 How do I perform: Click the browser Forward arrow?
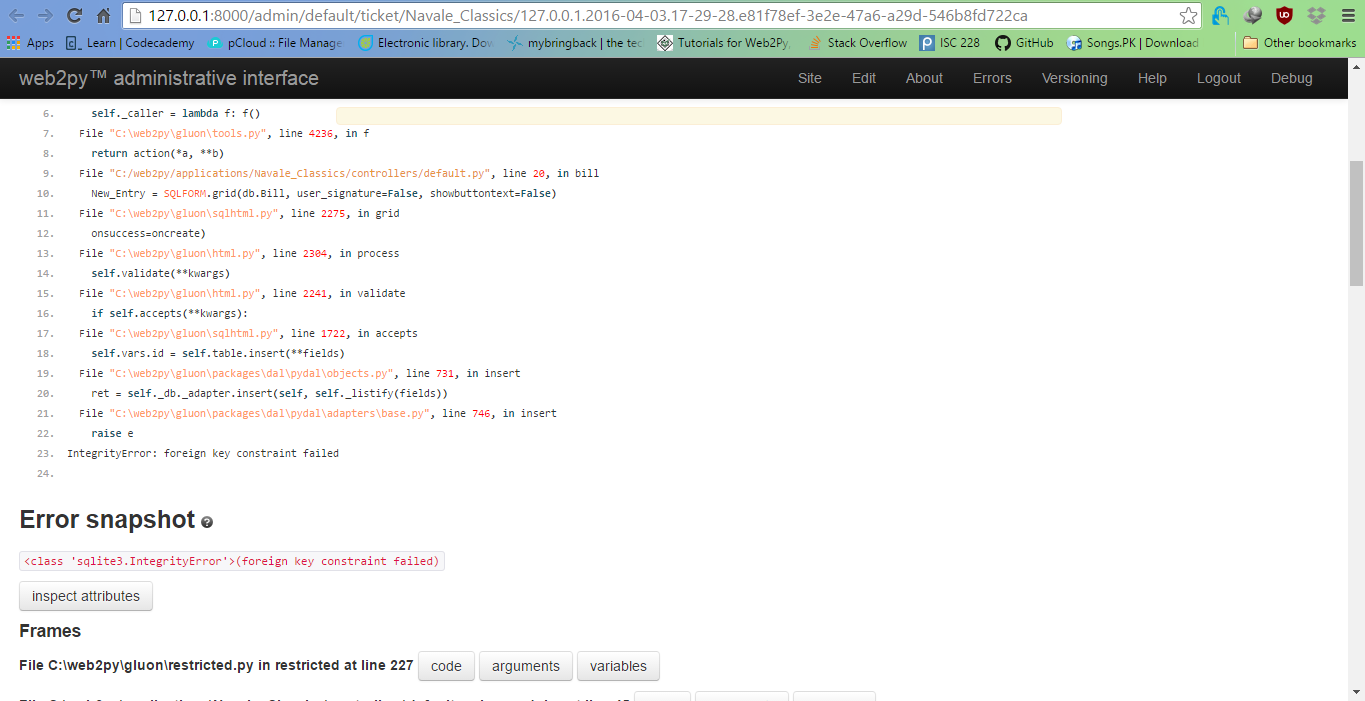45,16
